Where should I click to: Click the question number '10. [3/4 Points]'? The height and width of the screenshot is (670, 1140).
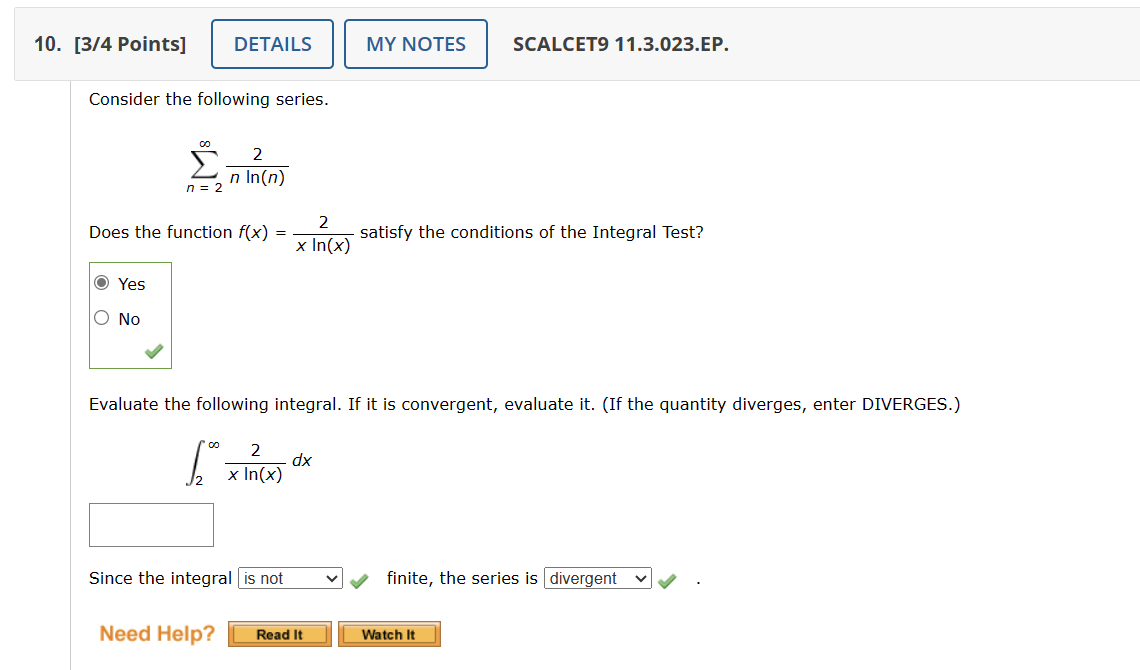[x=109, y=43]
